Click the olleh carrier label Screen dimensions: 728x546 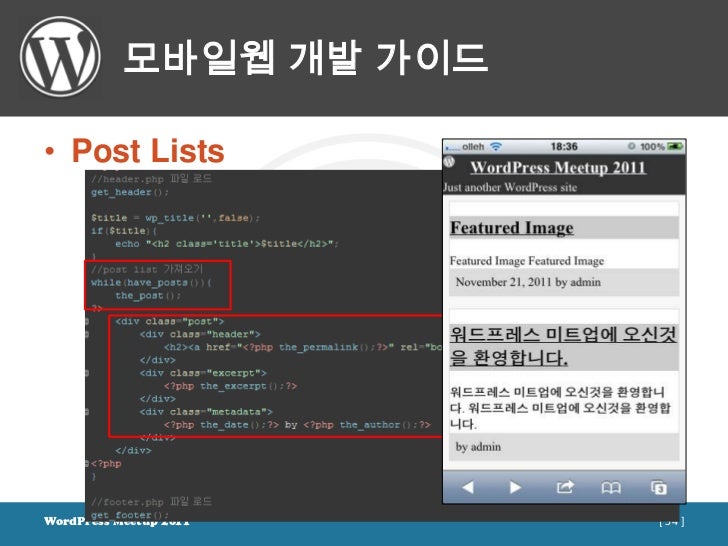click(473, 146)
